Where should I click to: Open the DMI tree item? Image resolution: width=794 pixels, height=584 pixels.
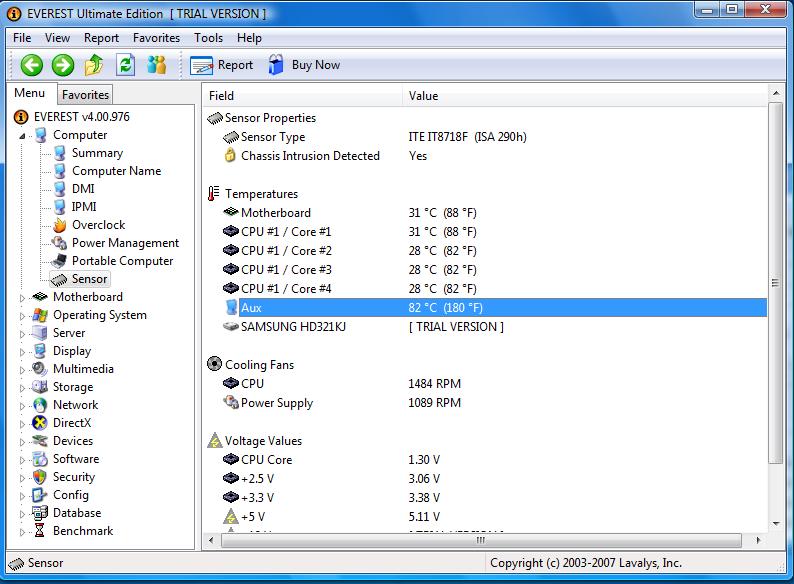[x=83, y=189]
